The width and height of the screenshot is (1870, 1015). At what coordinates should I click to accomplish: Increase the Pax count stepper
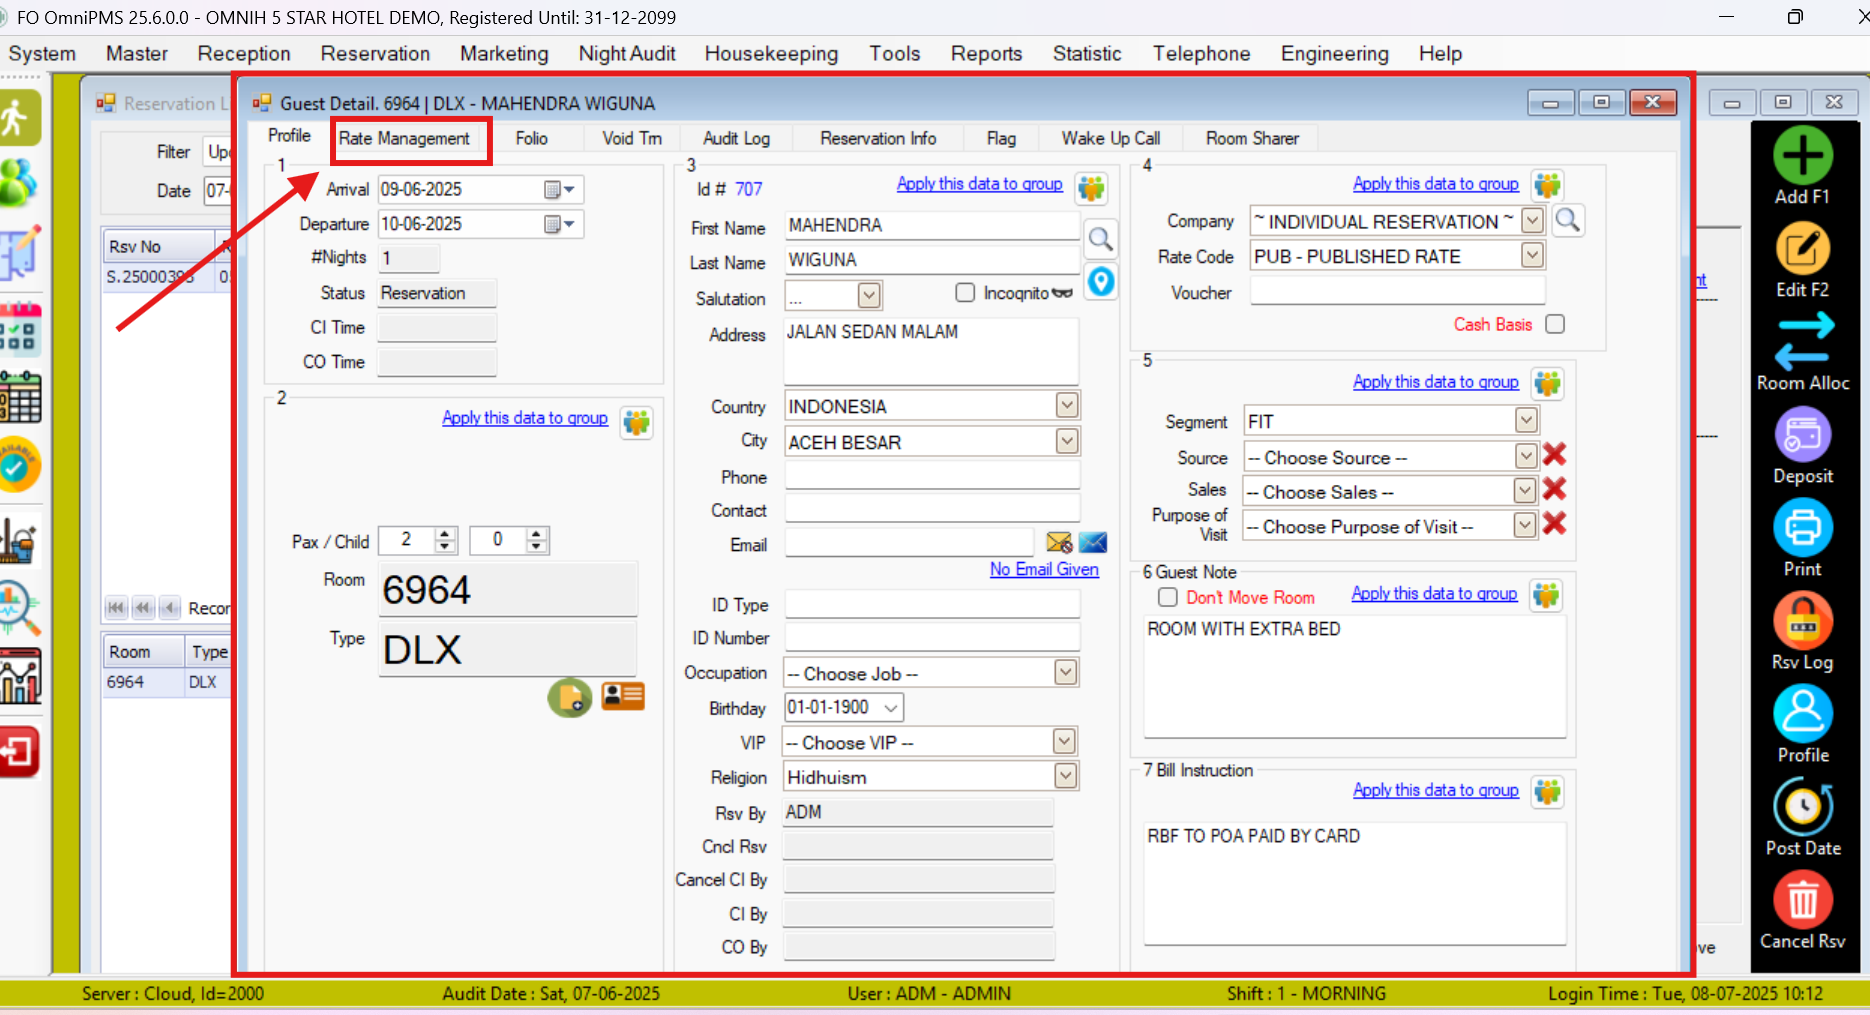click(x=446, y=533)
